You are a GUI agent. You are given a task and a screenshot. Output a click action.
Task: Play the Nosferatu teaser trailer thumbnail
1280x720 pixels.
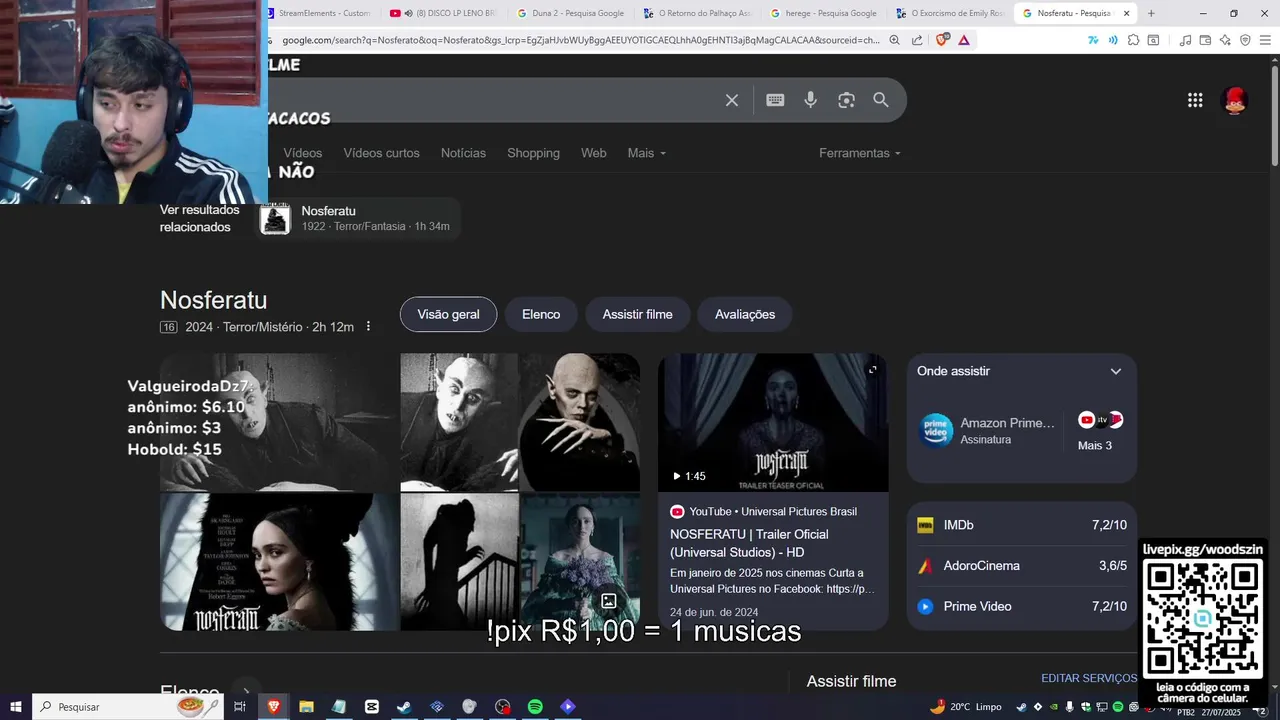pos(773,422)
